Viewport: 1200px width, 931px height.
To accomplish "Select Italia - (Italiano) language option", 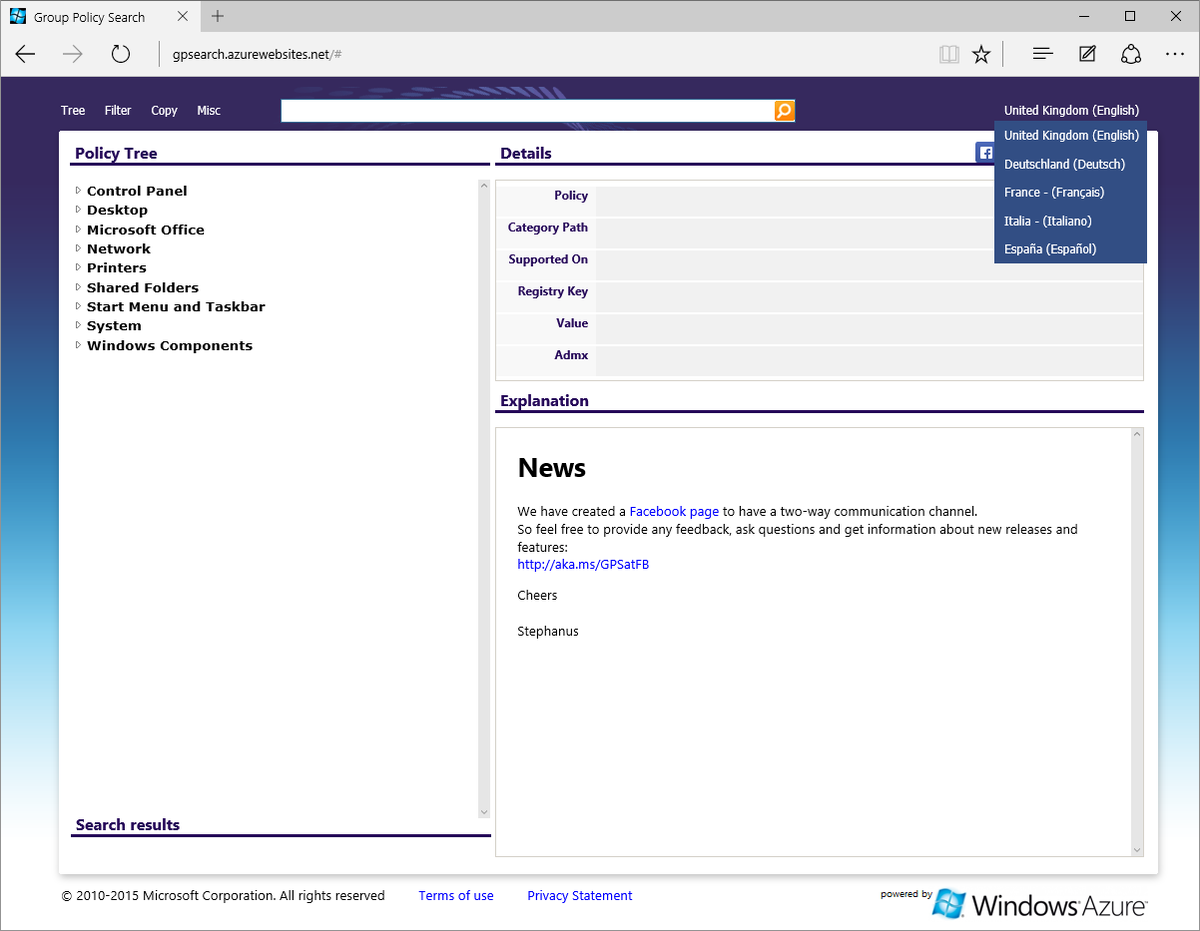I will (x=1070, y=221).
